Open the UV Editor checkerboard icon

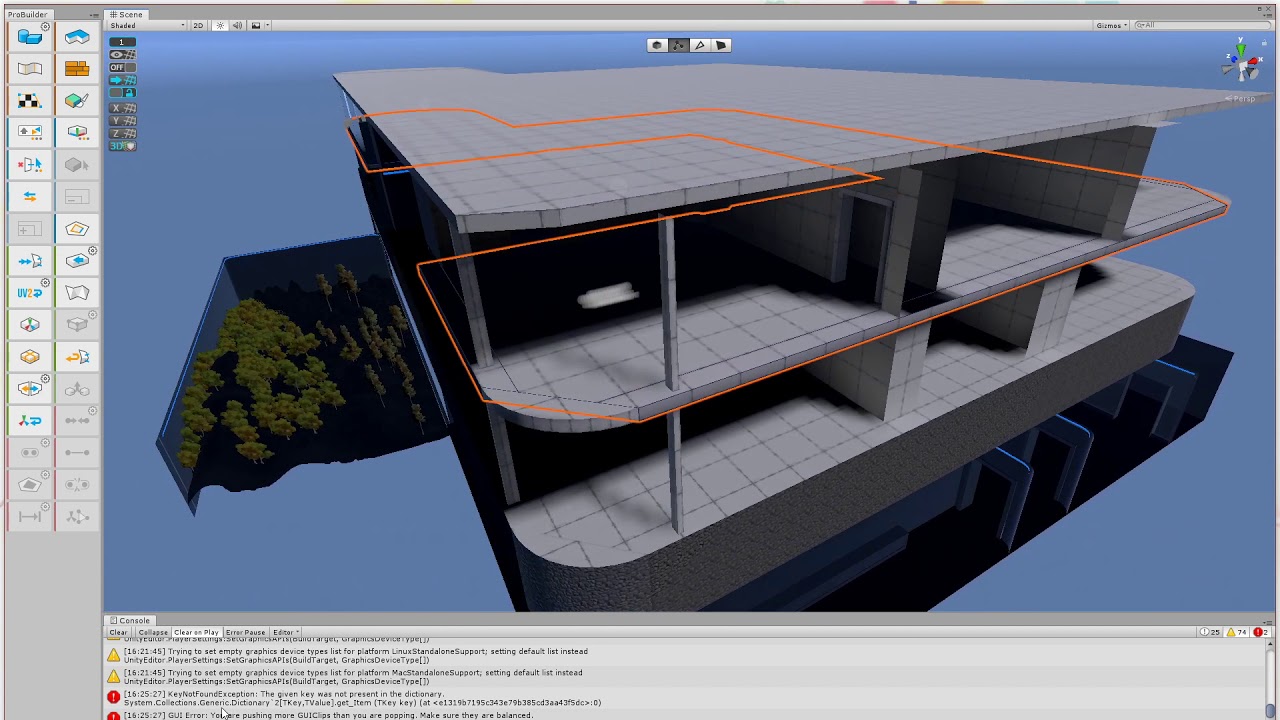pos(30,101)
